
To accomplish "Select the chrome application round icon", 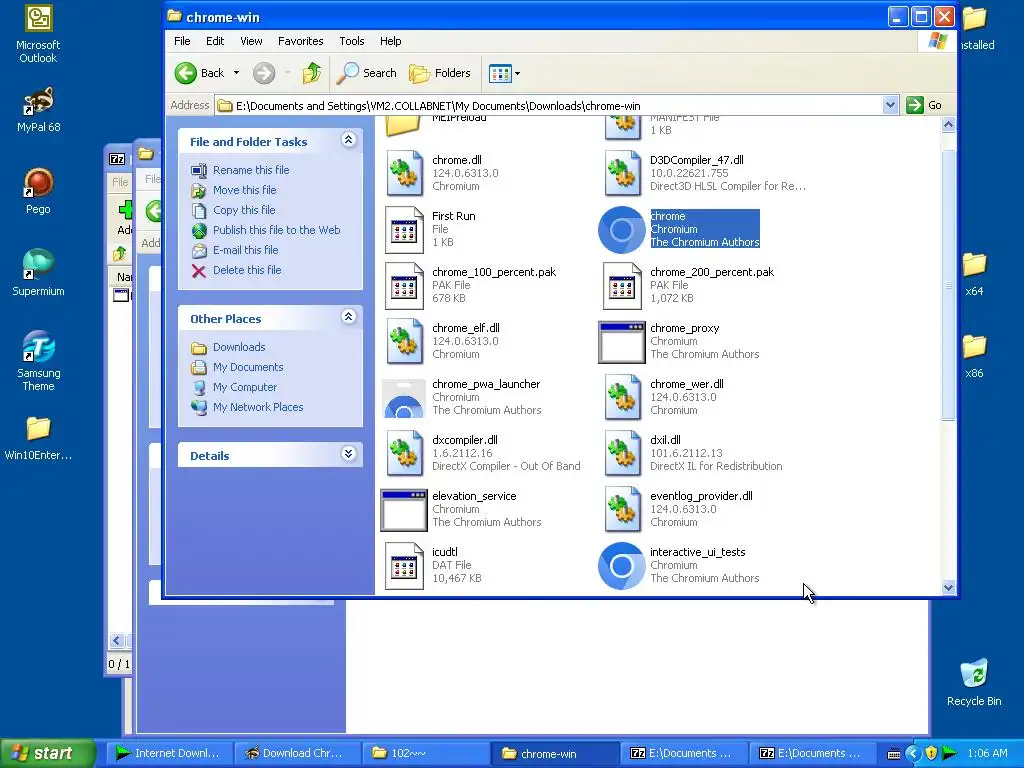I will 622,230.
